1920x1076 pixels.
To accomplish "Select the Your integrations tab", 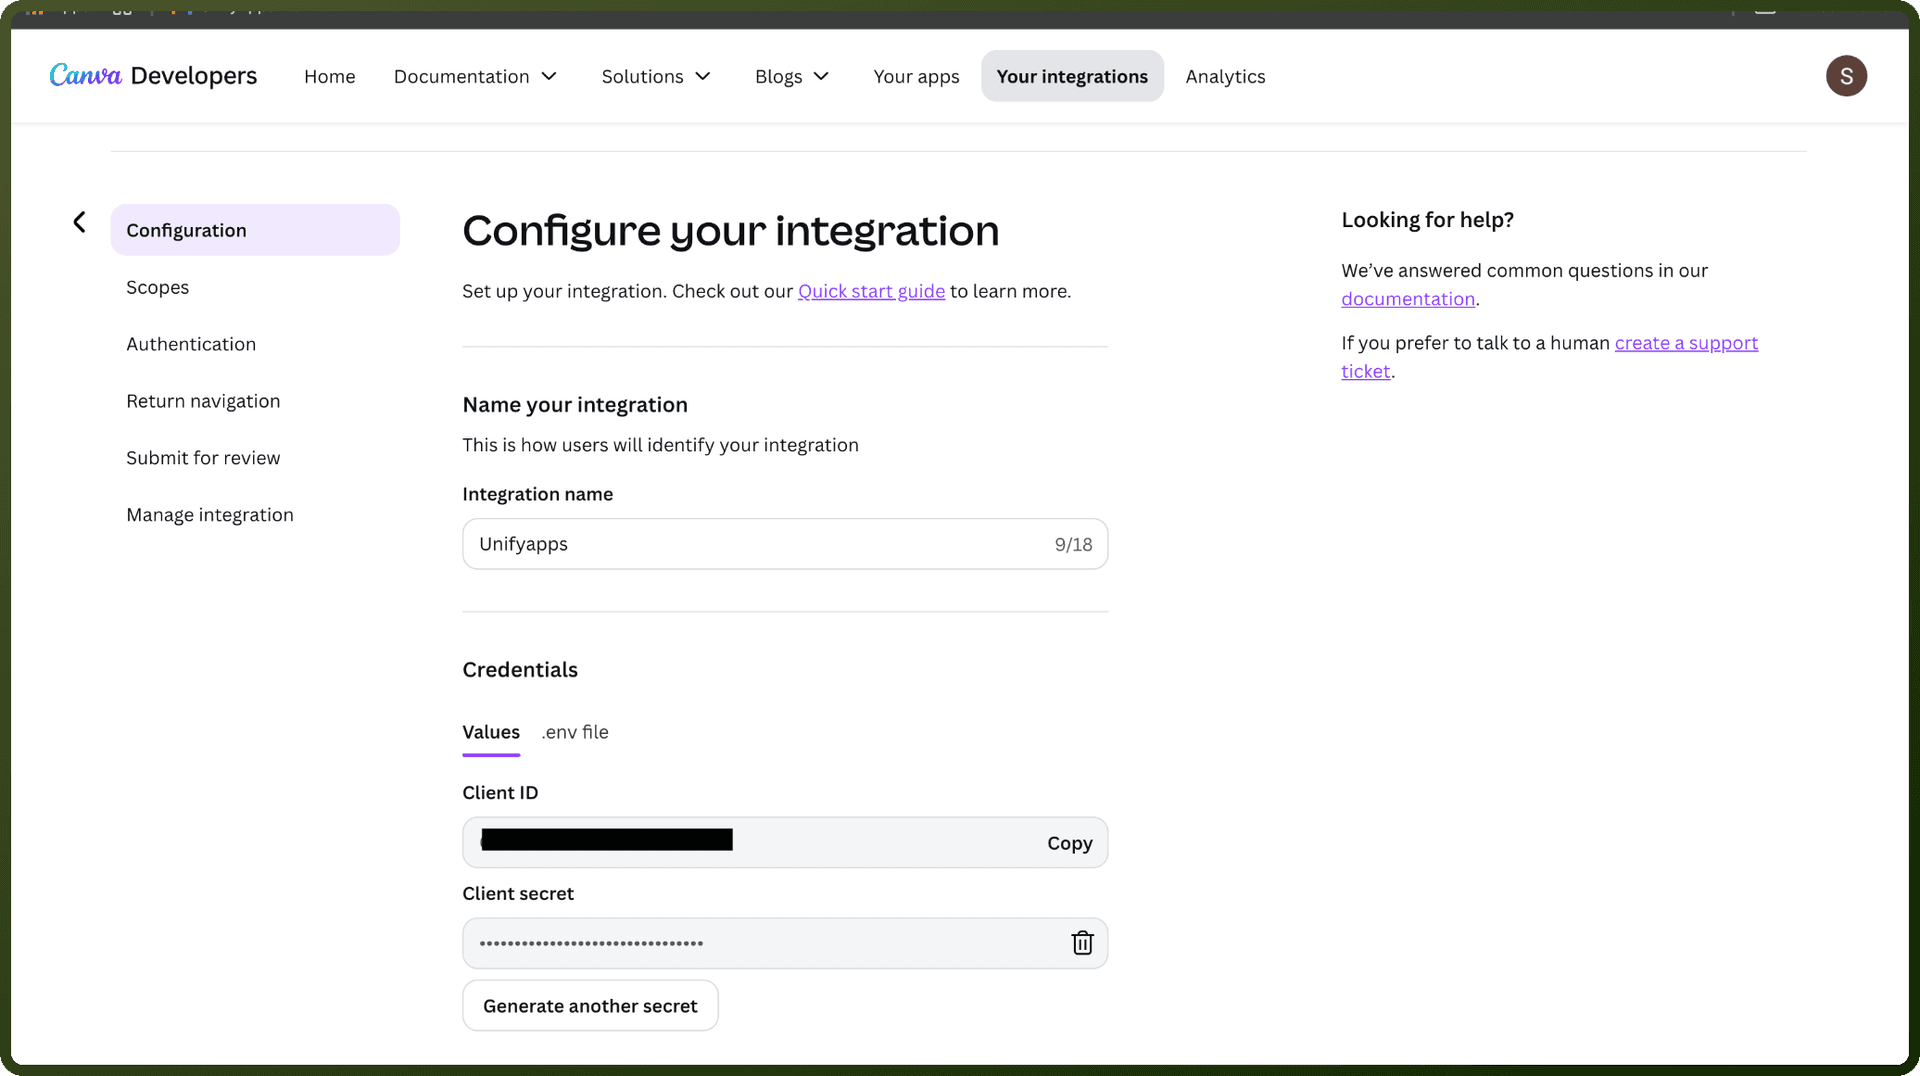I will [1072, 76].
